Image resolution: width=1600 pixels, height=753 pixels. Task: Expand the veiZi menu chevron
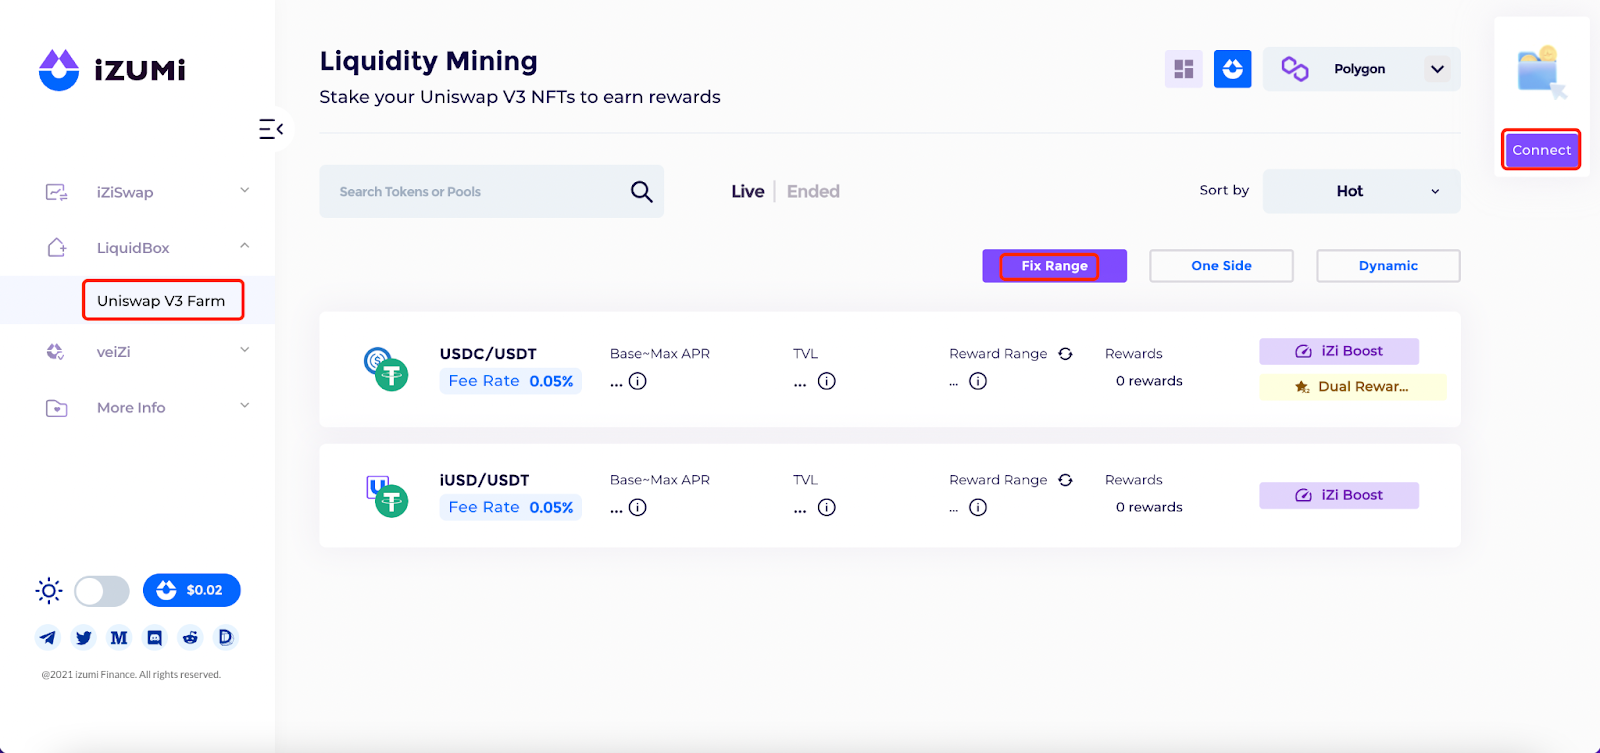click(x=245, y=350)
